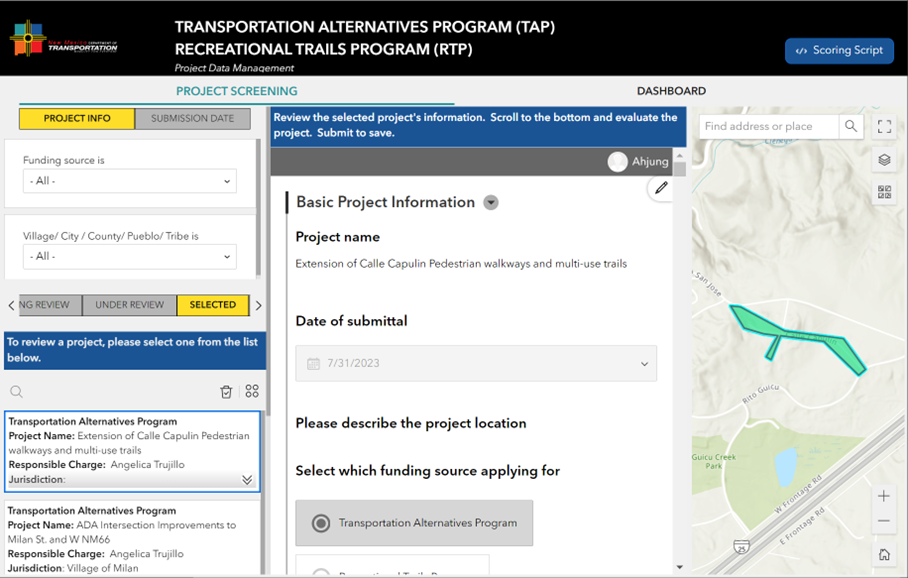Viewport: 908px width, 578px height.
Task: Click the clear selection trash icon
Action: (x=226, y=392)
